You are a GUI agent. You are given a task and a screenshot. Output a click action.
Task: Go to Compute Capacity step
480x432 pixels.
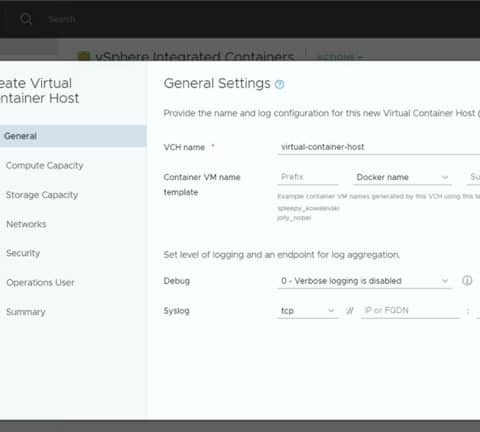(x=45, y=165)
